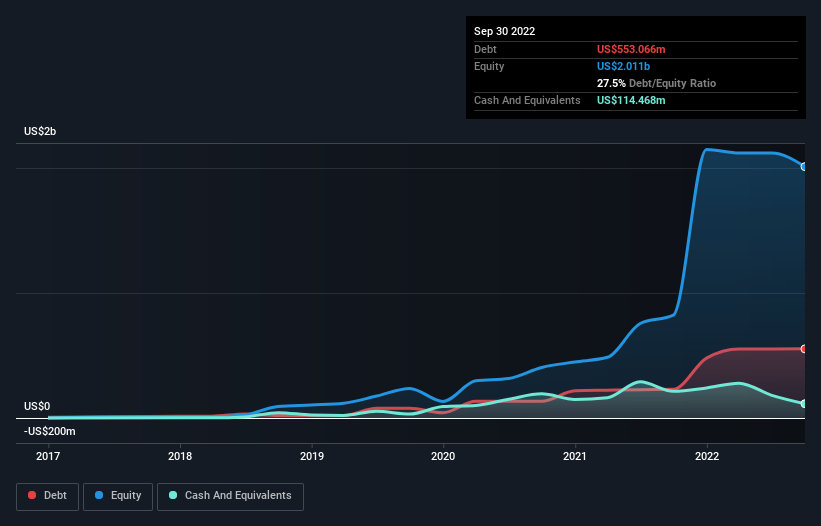Toggle the Cash And Equivalents legend button

click(x=230, y=496)
